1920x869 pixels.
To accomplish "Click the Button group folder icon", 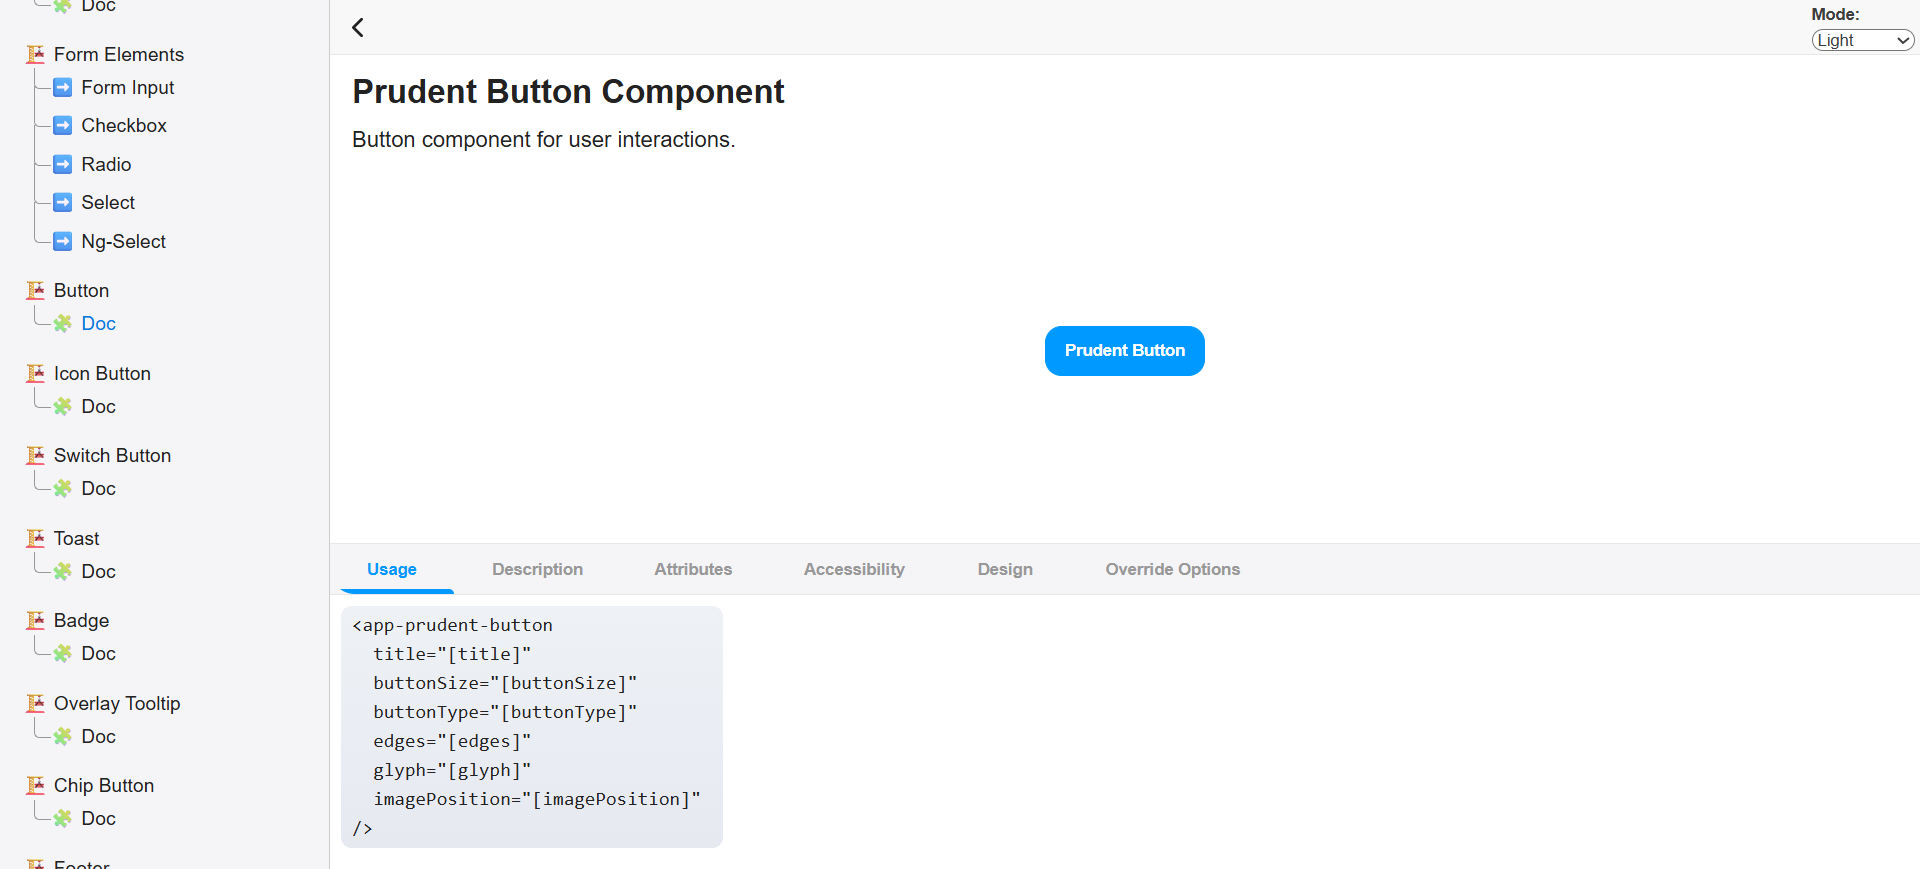I will (36, 290).
